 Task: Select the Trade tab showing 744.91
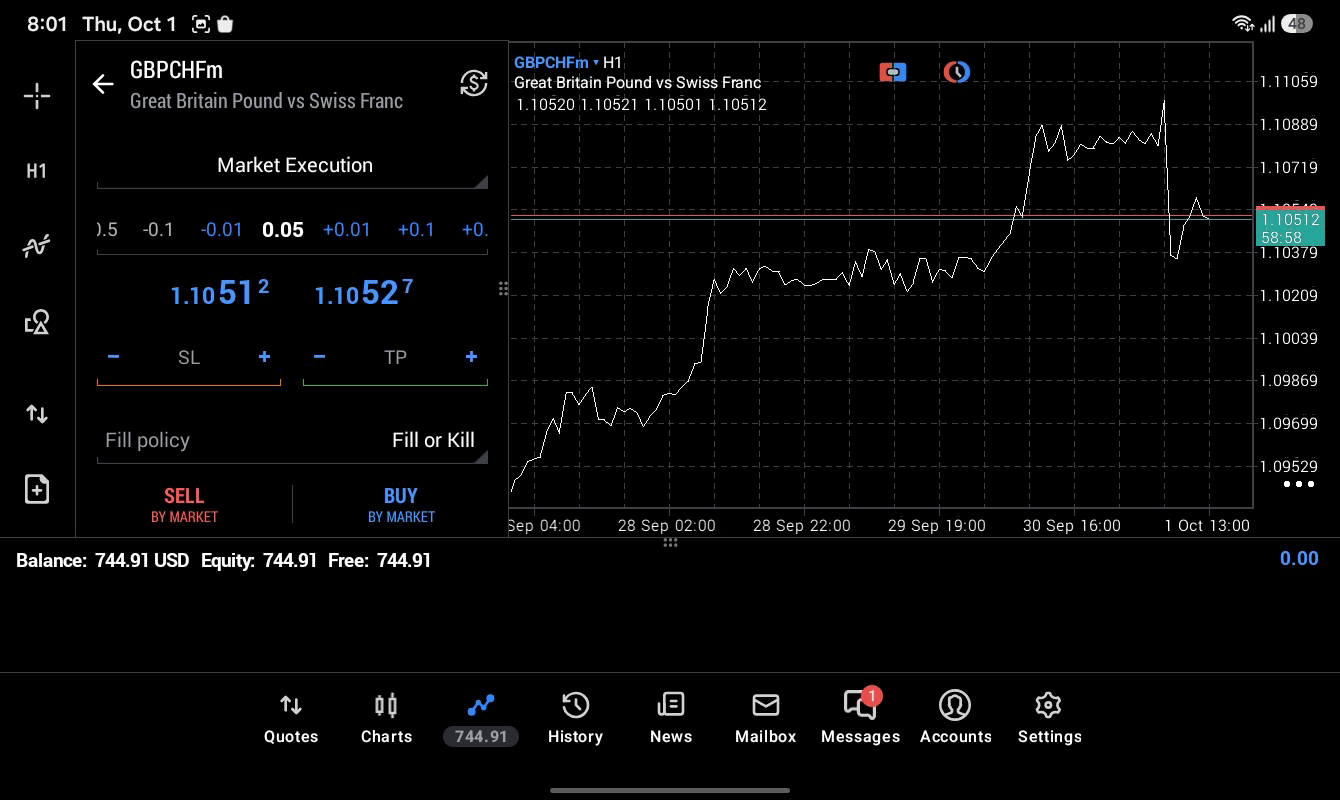pyautogui.click(x=481, y=720)
